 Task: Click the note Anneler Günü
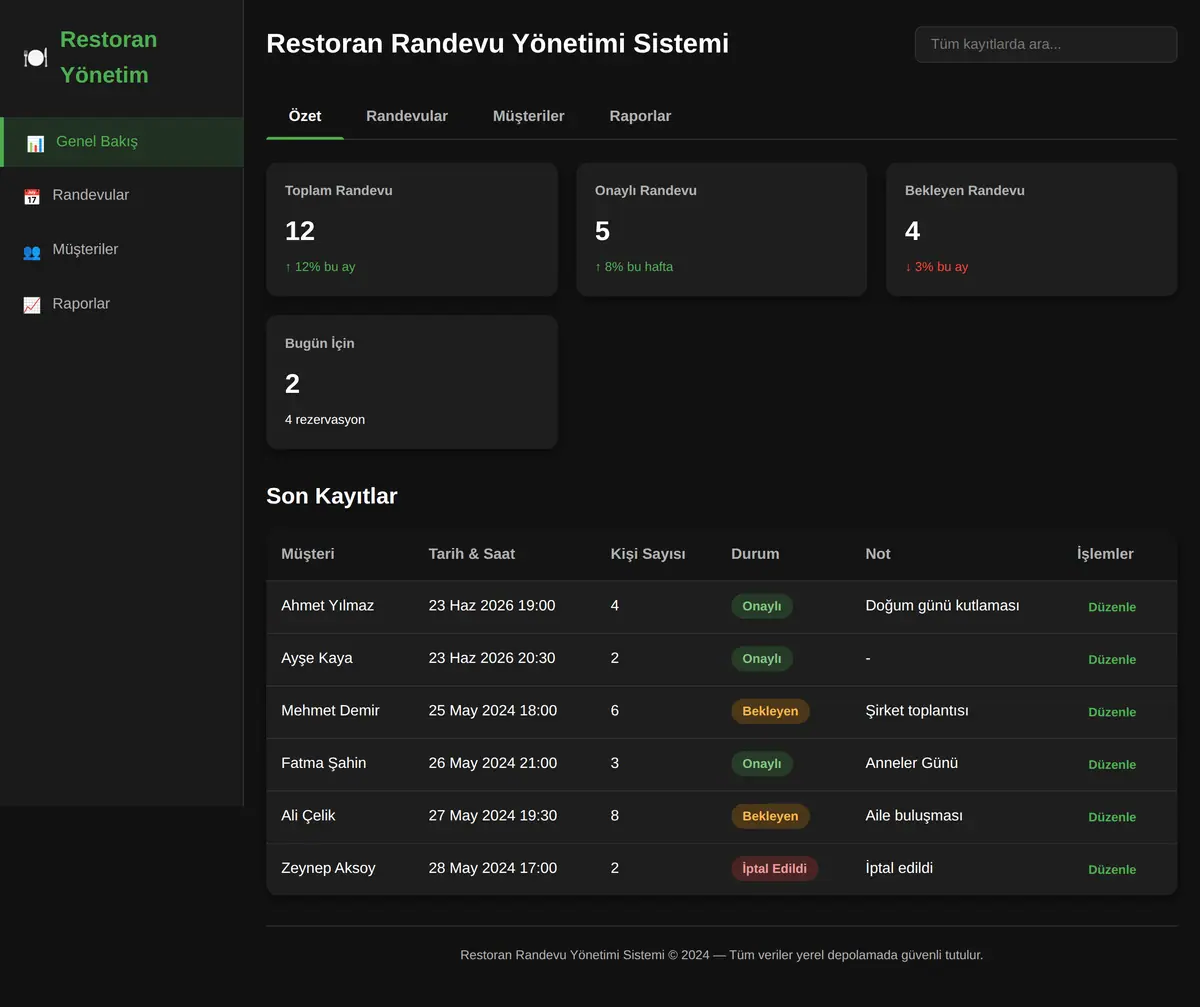point(912,763)
